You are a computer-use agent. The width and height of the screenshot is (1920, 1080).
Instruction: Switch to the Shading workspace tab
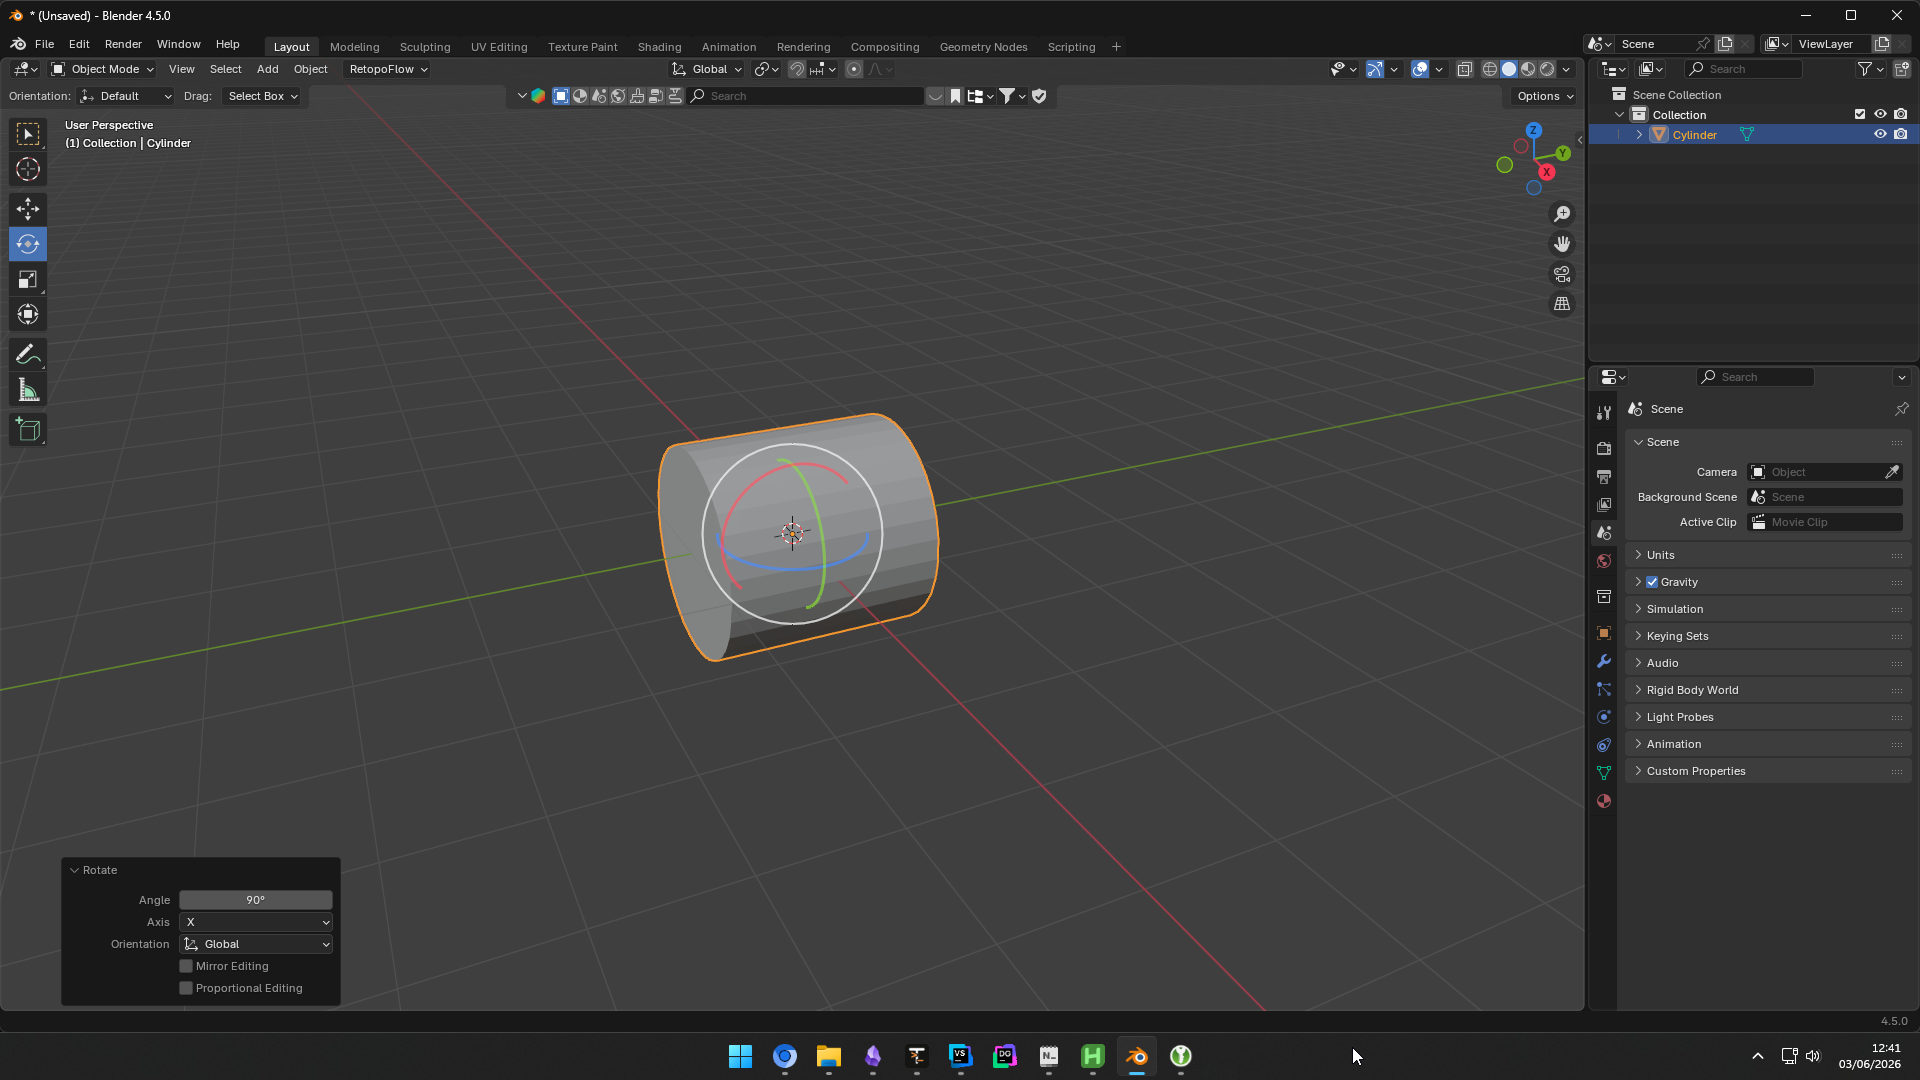coord(659,47)
